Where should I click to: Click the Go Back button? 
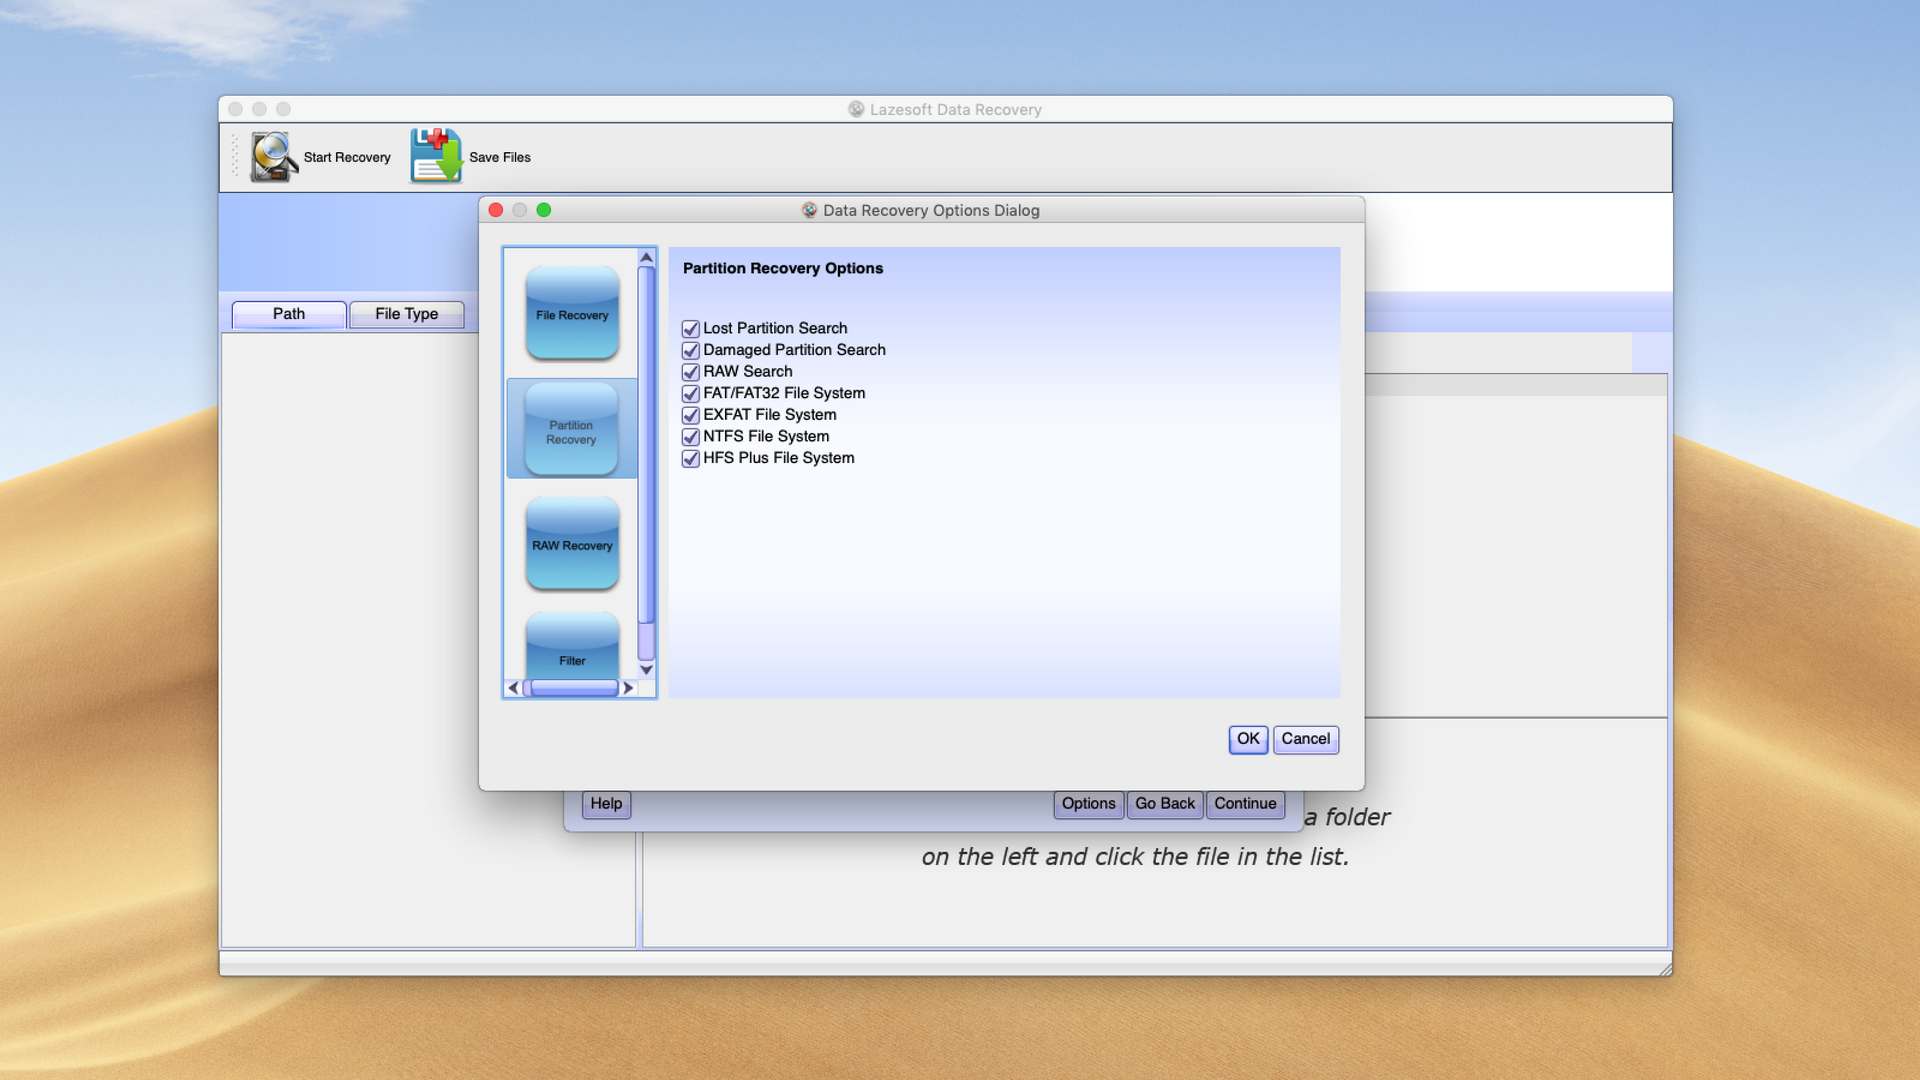click(1165, 804)
